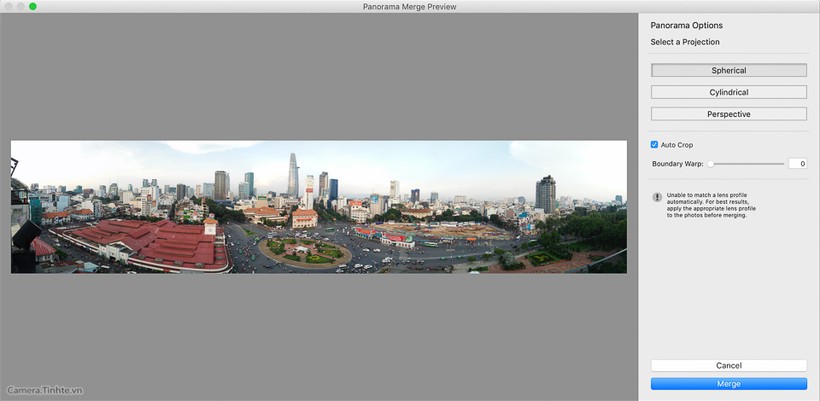Click the tall skyscraper in the preview
The height and width of the screenshot is (401, 820).
click(293, 175)
